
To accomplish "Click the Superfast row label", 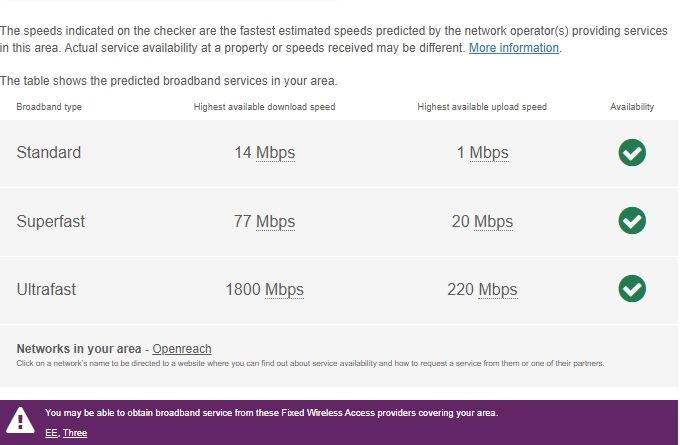I will pos(50,221).
